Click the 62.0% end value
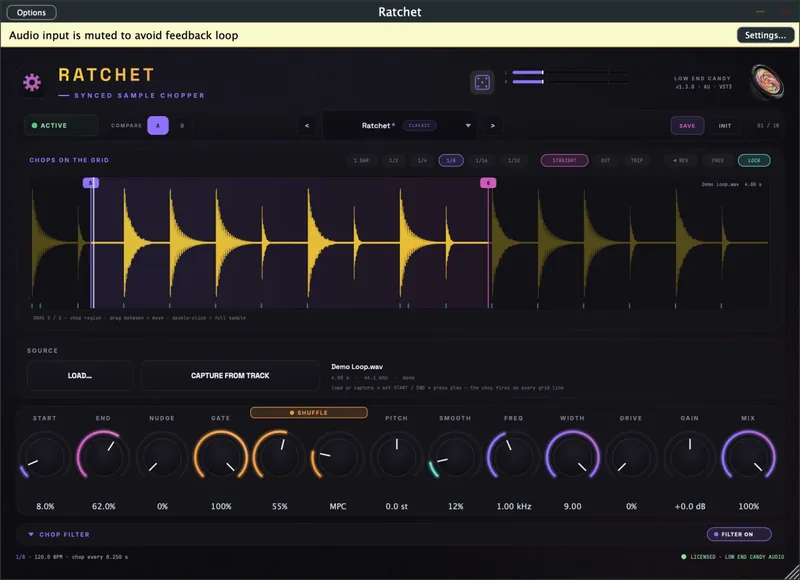Screen dimensions: 800x580 tap(104, 506)
